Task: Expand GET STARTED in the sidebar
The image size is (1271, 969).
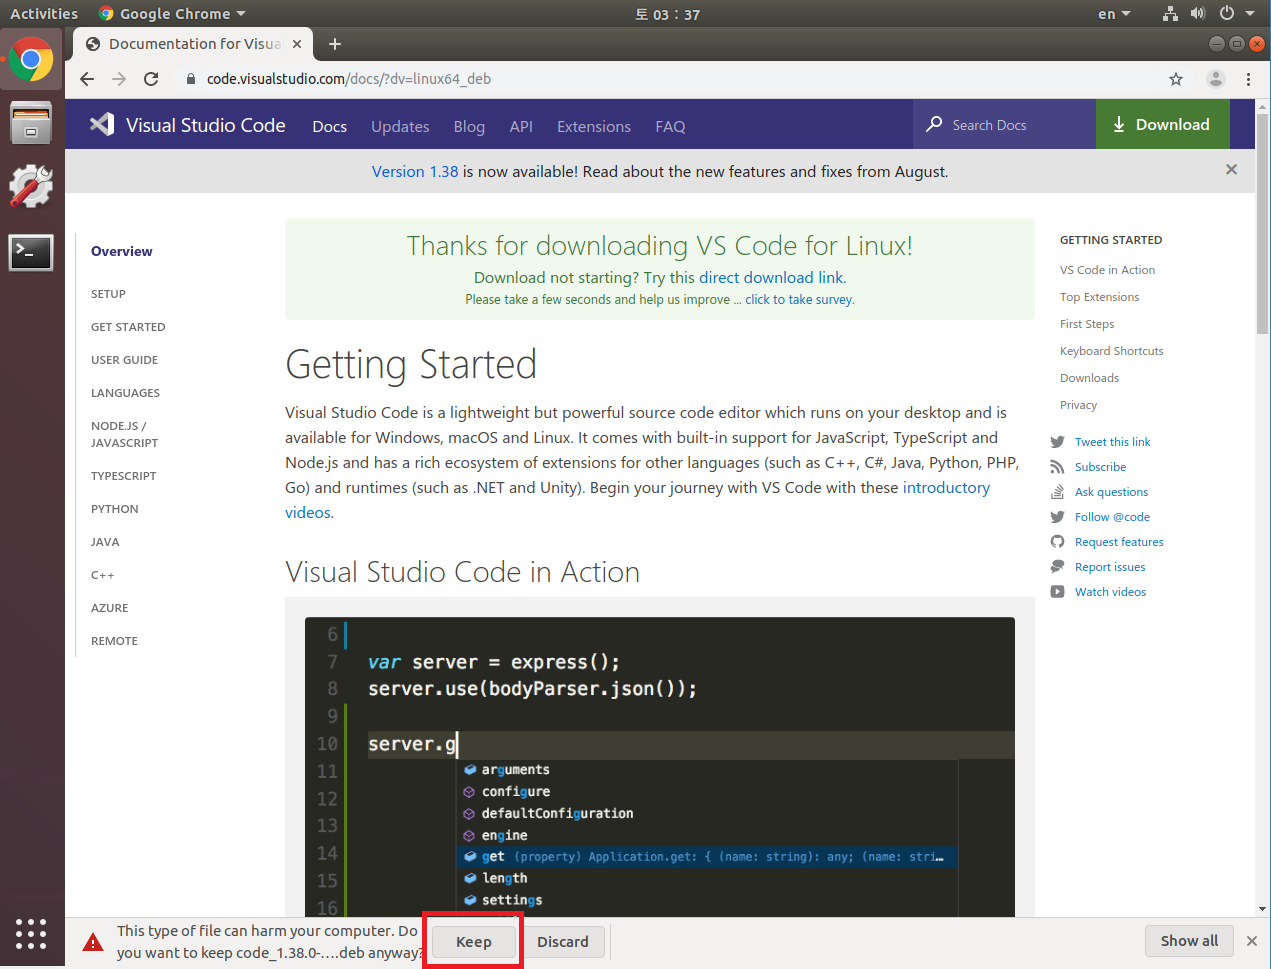Action: coord(128,327)
